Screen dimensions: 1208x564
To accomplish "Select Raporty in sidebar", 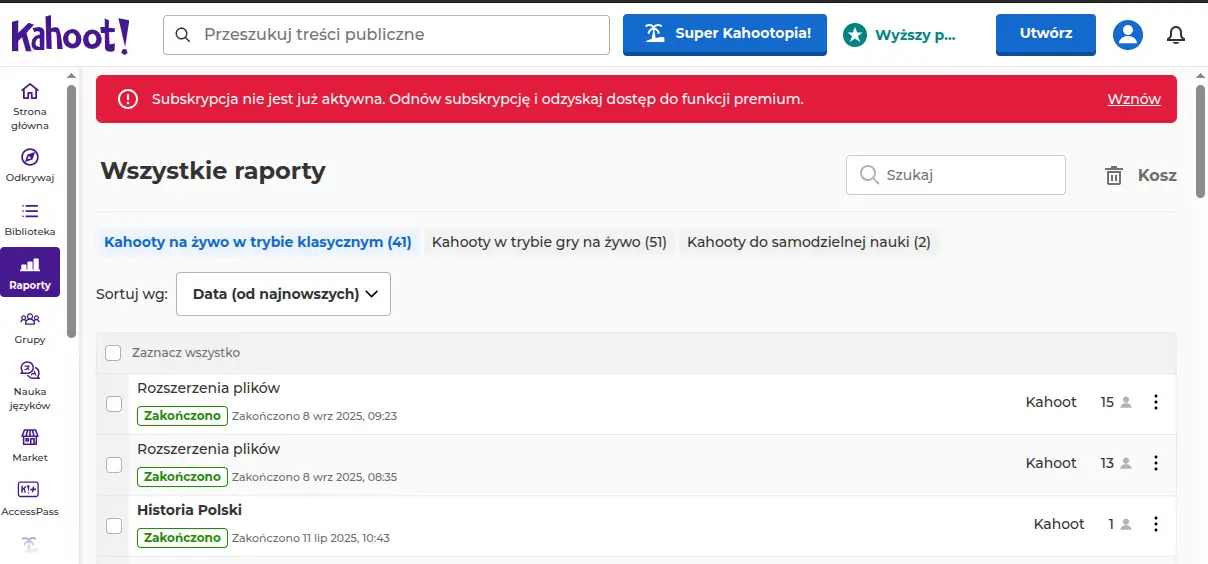I will coord(30,273).
